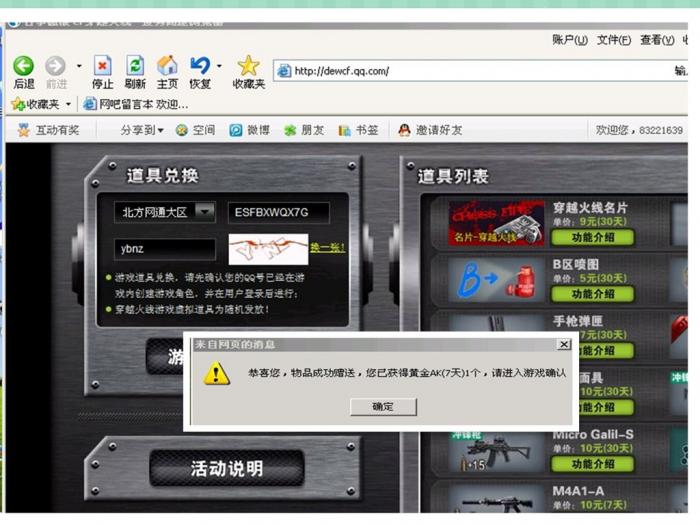700x525 pixels.
Task: Click the blue Restore (恢复) icon
Action: (x=200, y=66)
